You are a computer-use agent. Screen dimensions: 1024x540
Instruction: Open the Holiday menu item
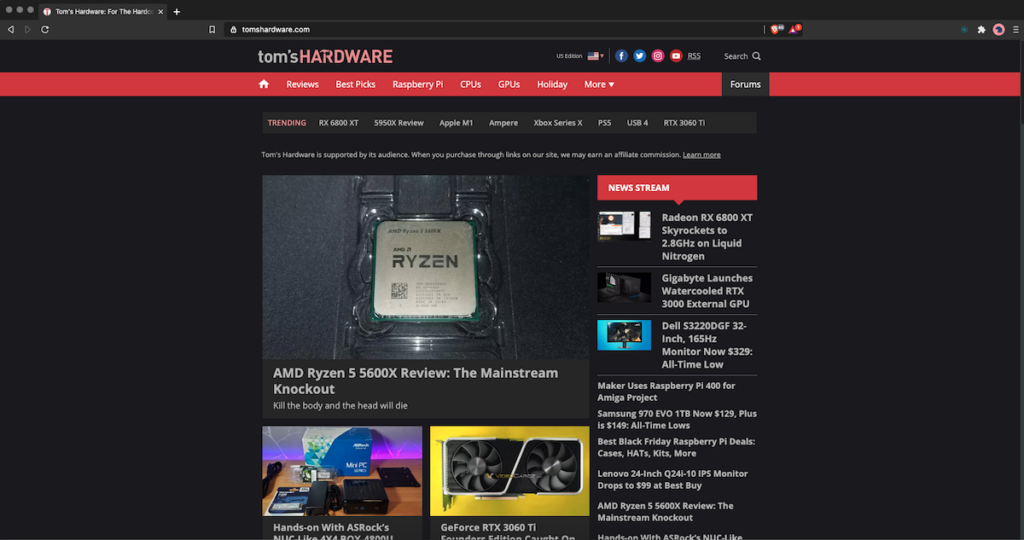(x=552, y=84)
